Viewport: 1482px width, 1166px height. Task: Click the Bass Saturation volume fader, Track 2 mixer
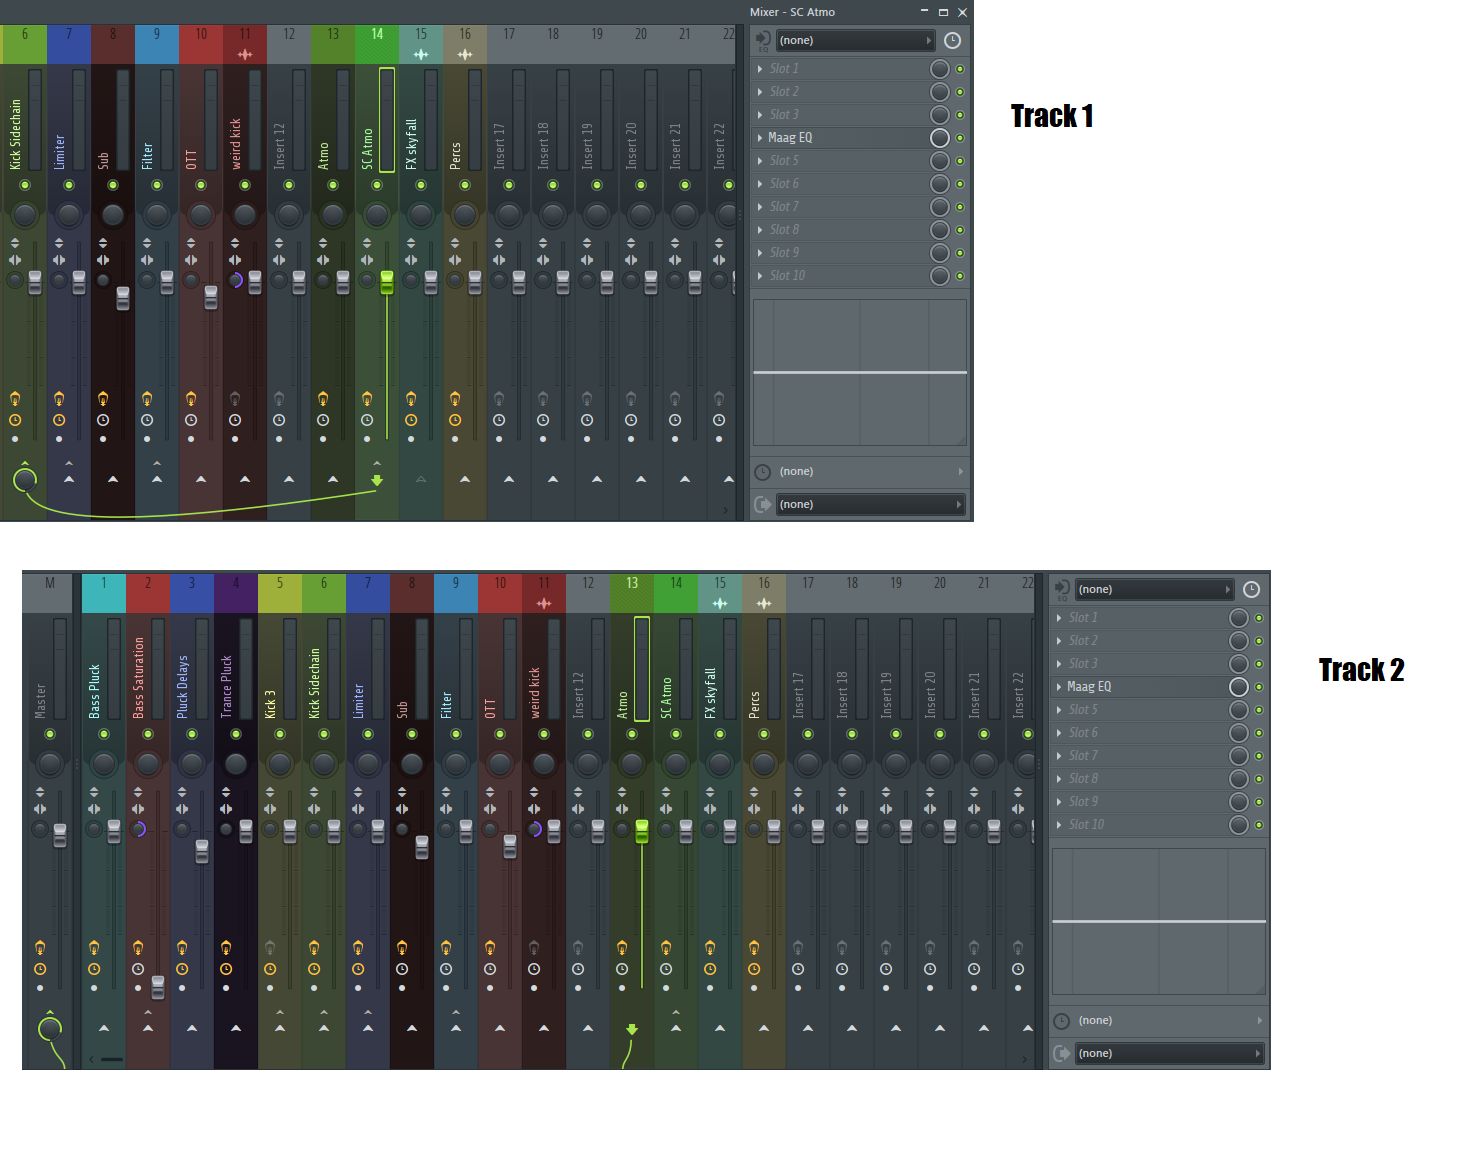click(158, 987)
